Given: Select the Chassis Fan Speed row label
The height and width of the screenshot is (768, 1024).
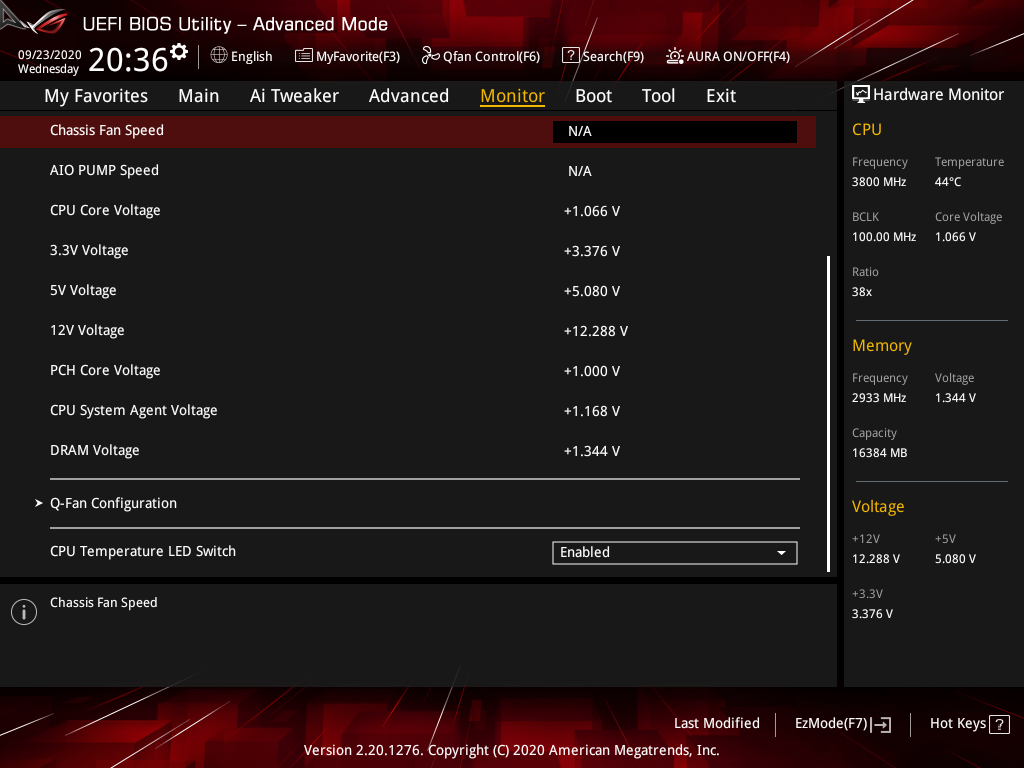Looking at the screenshot, I should pyautogui.click(x=107, y=130).
